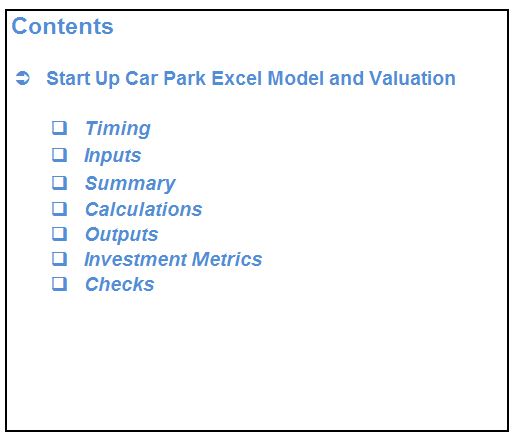Toggle the Investment Metrics checkbox

(x=60, y=259)
